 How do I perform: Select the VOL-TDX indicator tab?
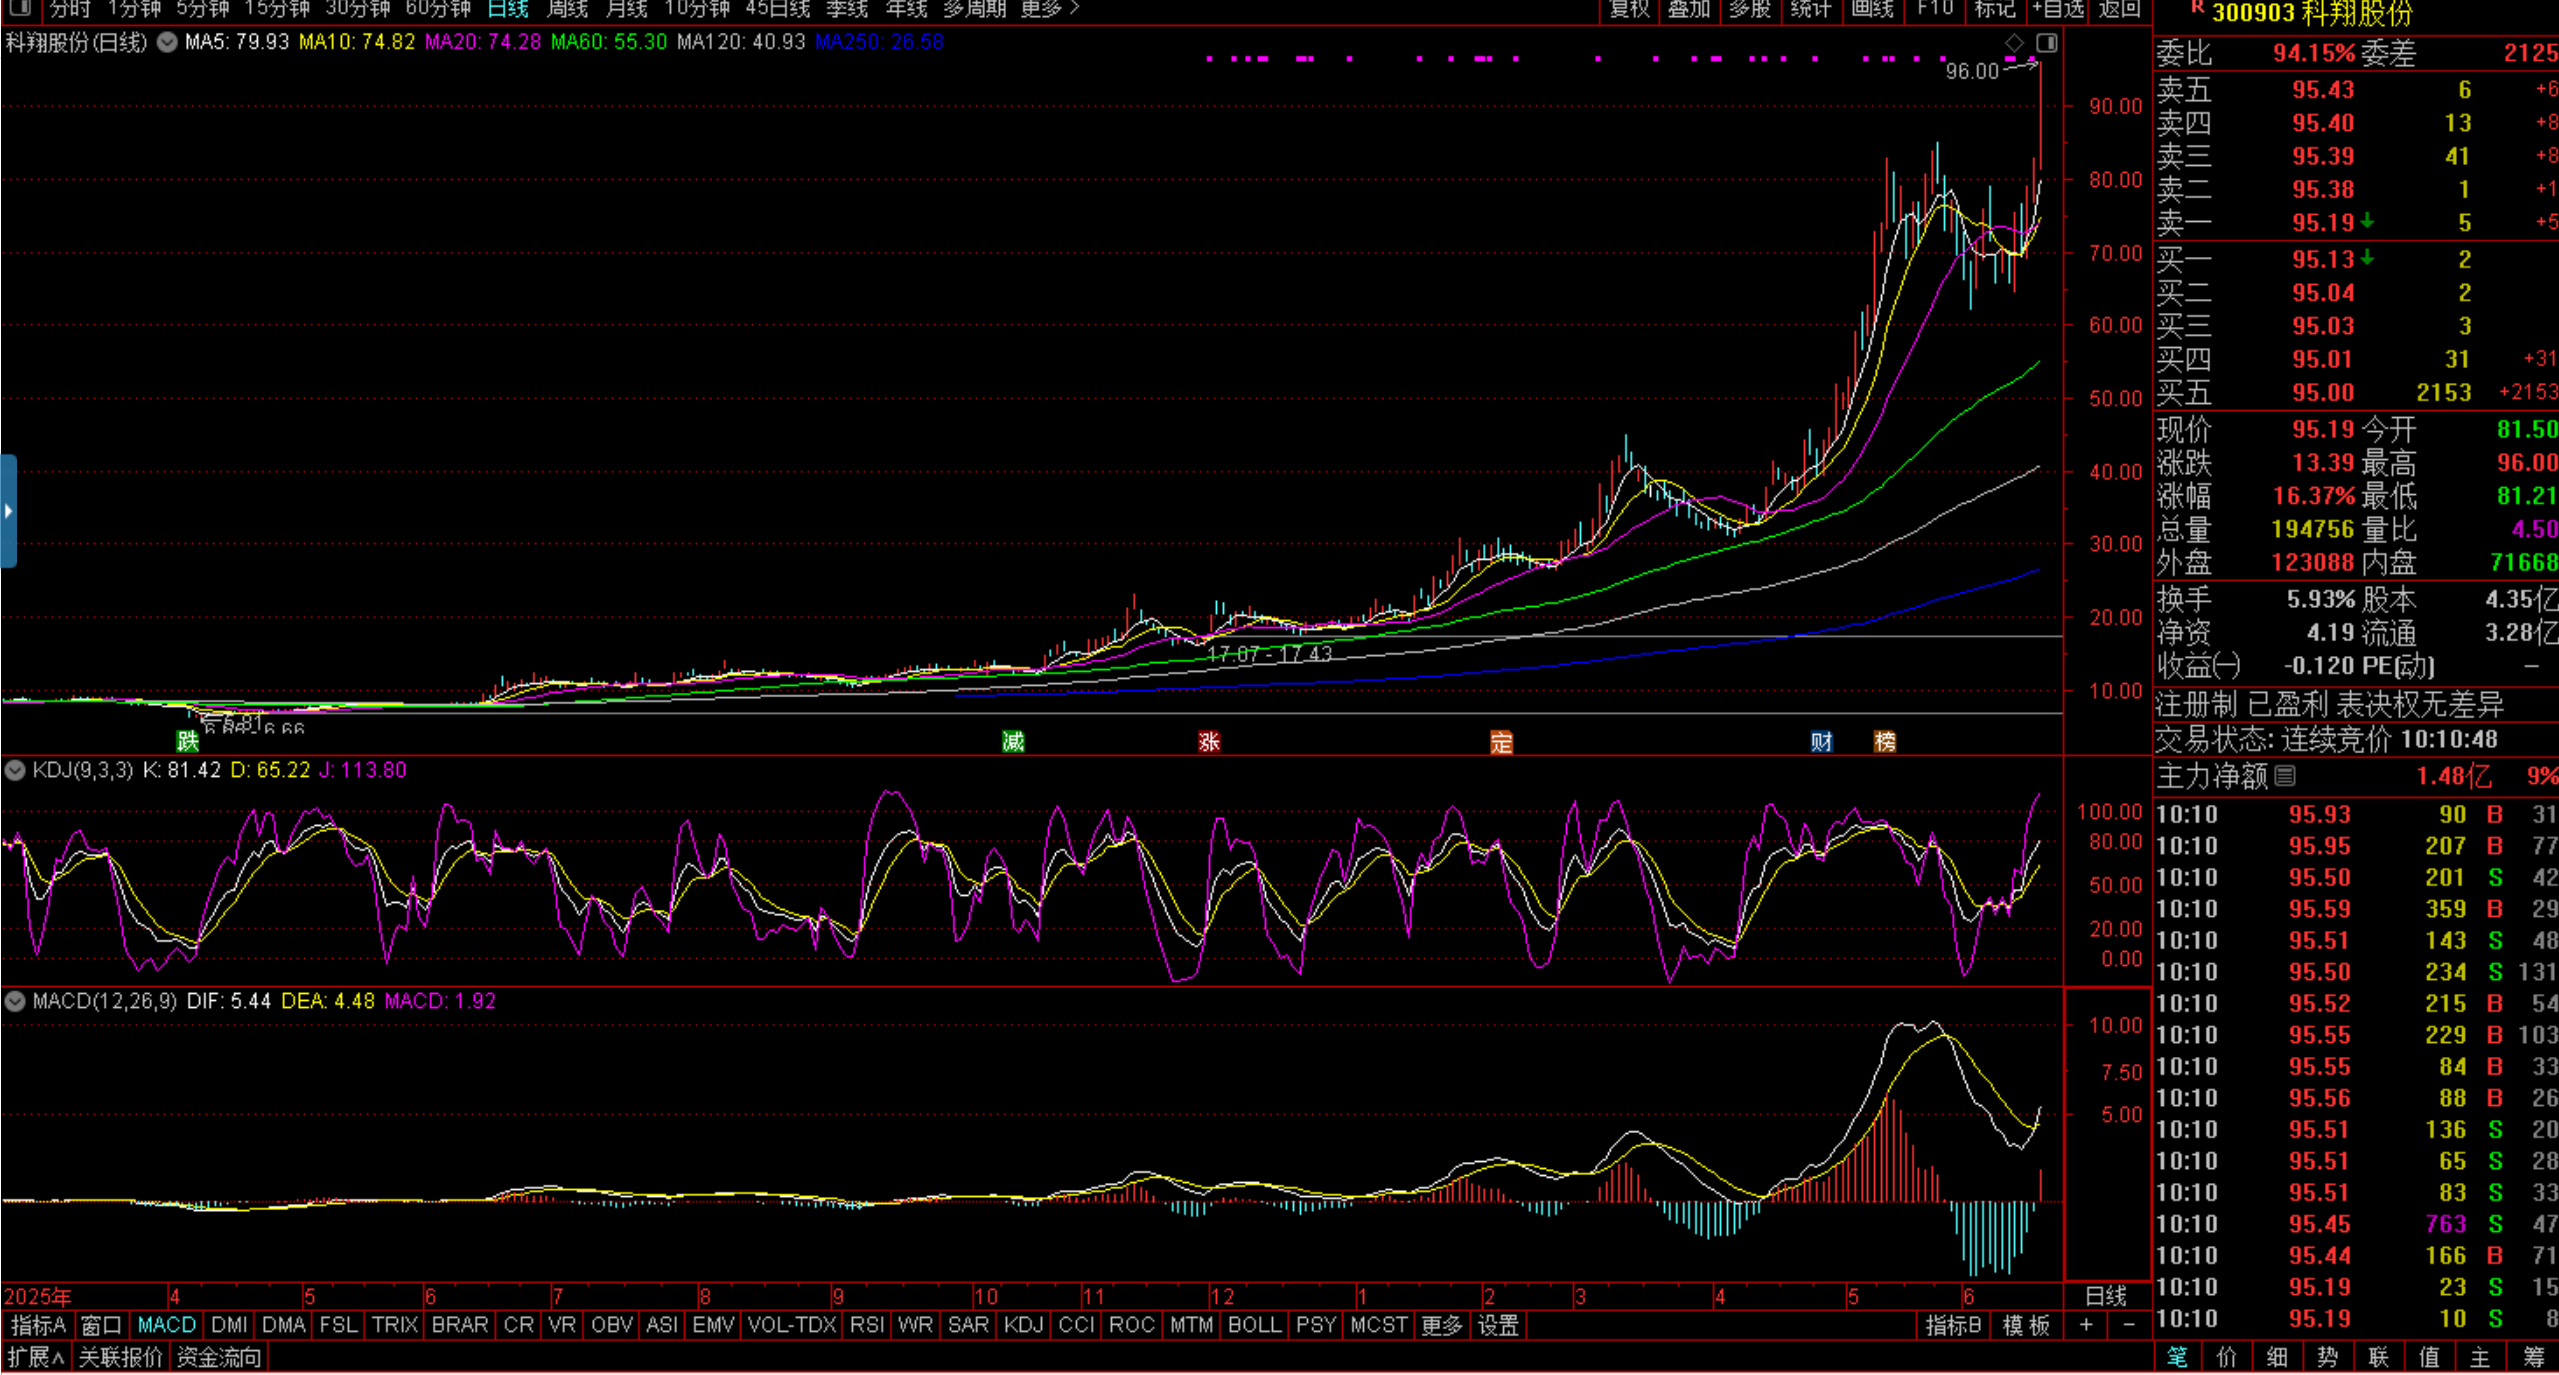pyautogui.click(x=791, y=1325)
